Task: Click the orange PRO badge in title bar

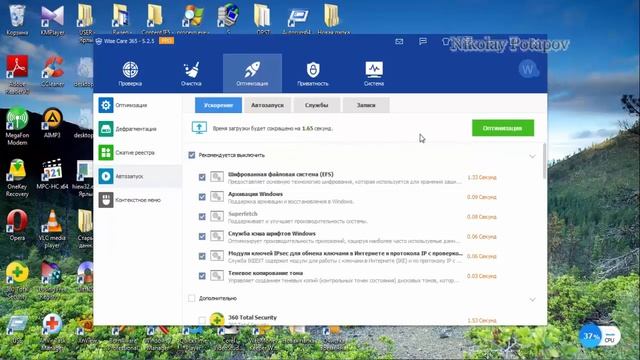Action: coord(167,41)
